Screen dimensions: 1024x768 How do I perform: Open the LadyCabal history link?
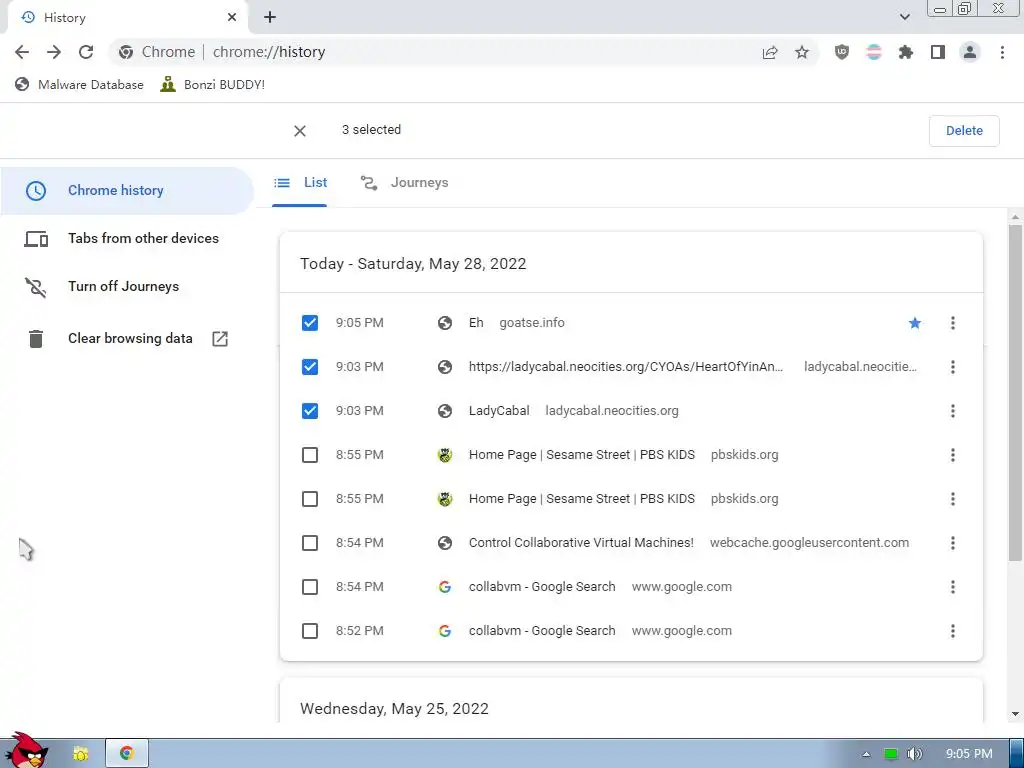click(x=499, y=411)
